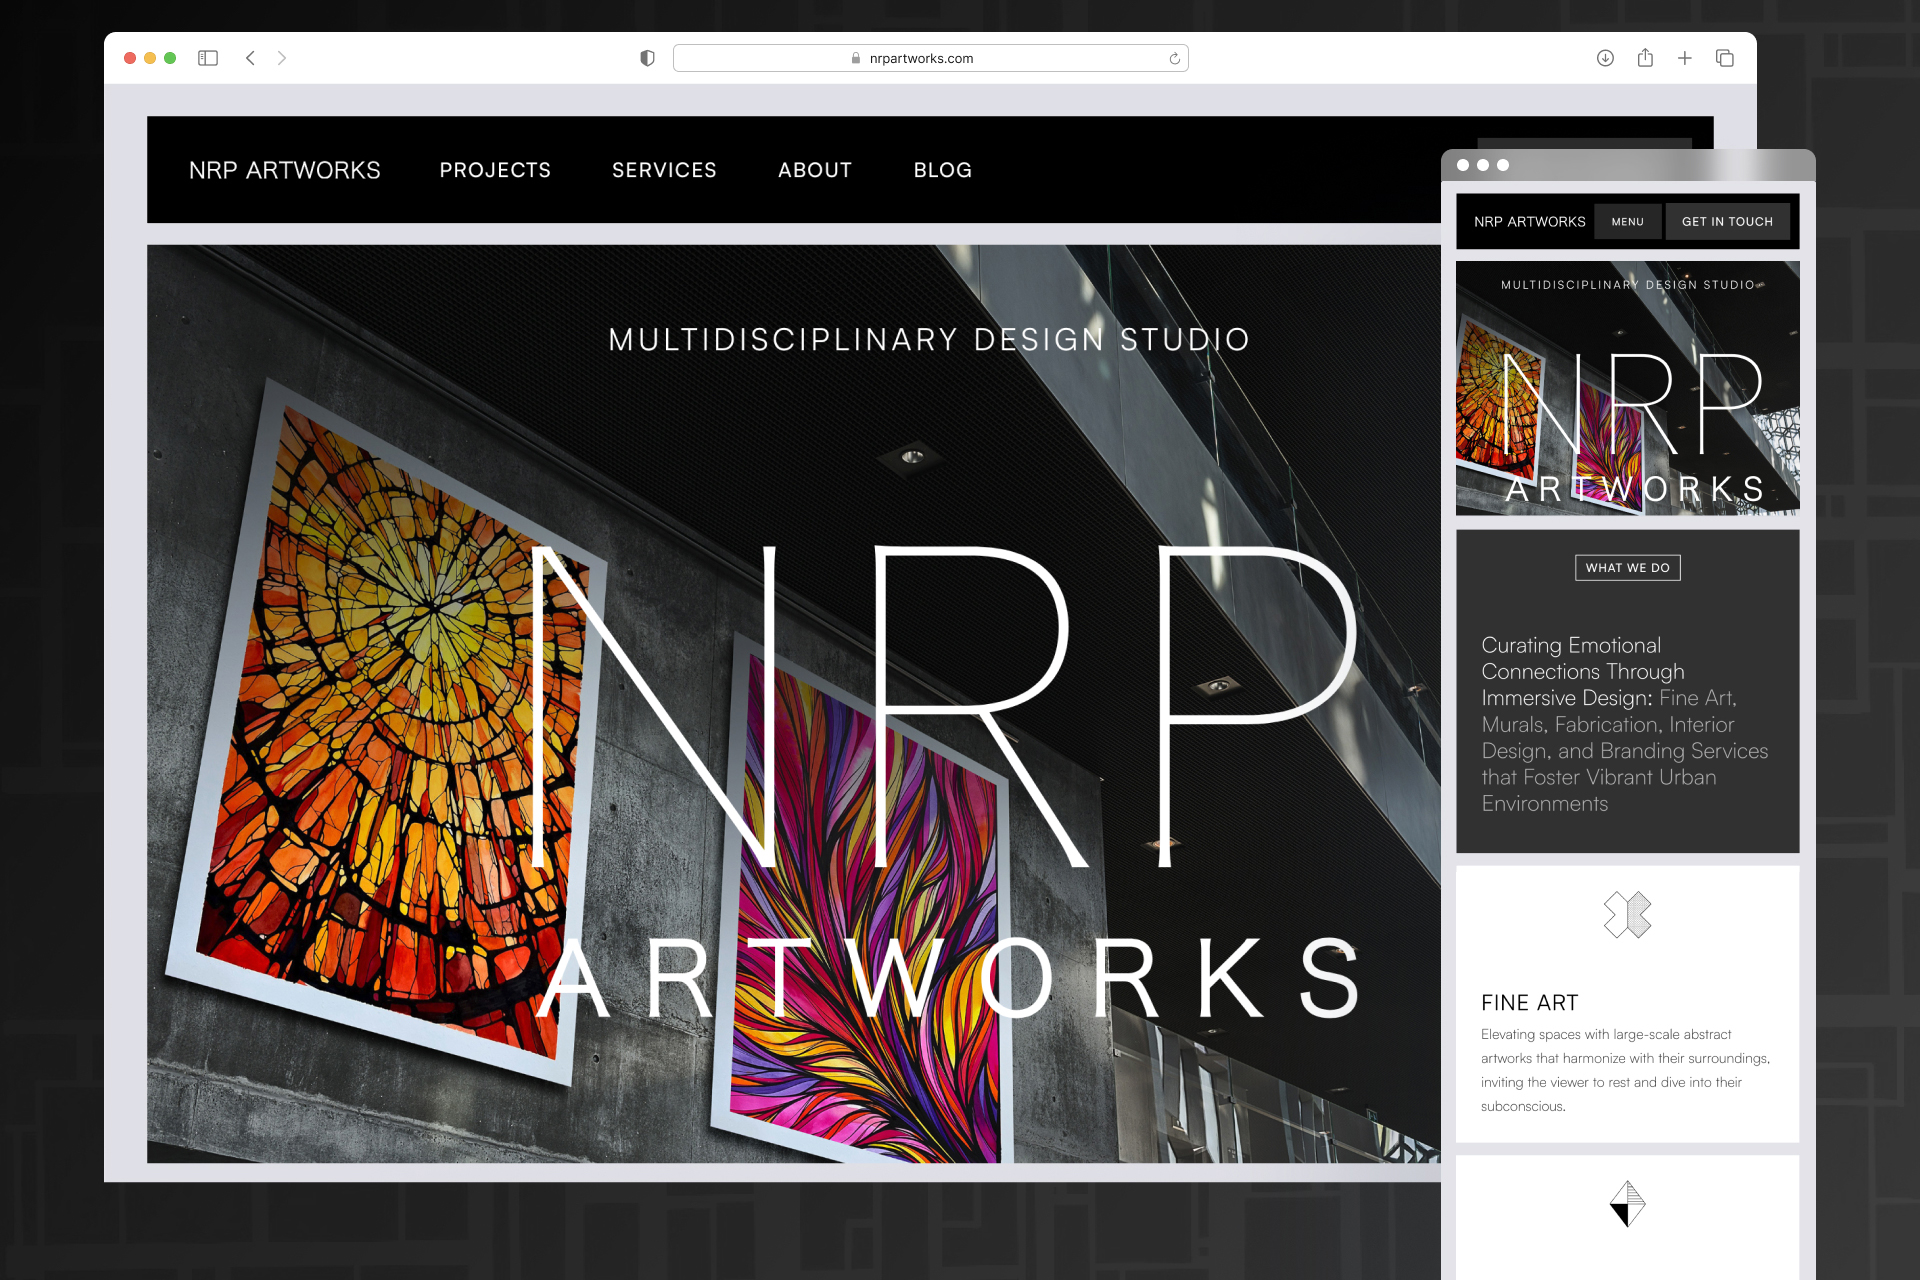Click the NRP ARTWORKS site logo
Screen dimensions: 1920x1280
tap(285, 170)
